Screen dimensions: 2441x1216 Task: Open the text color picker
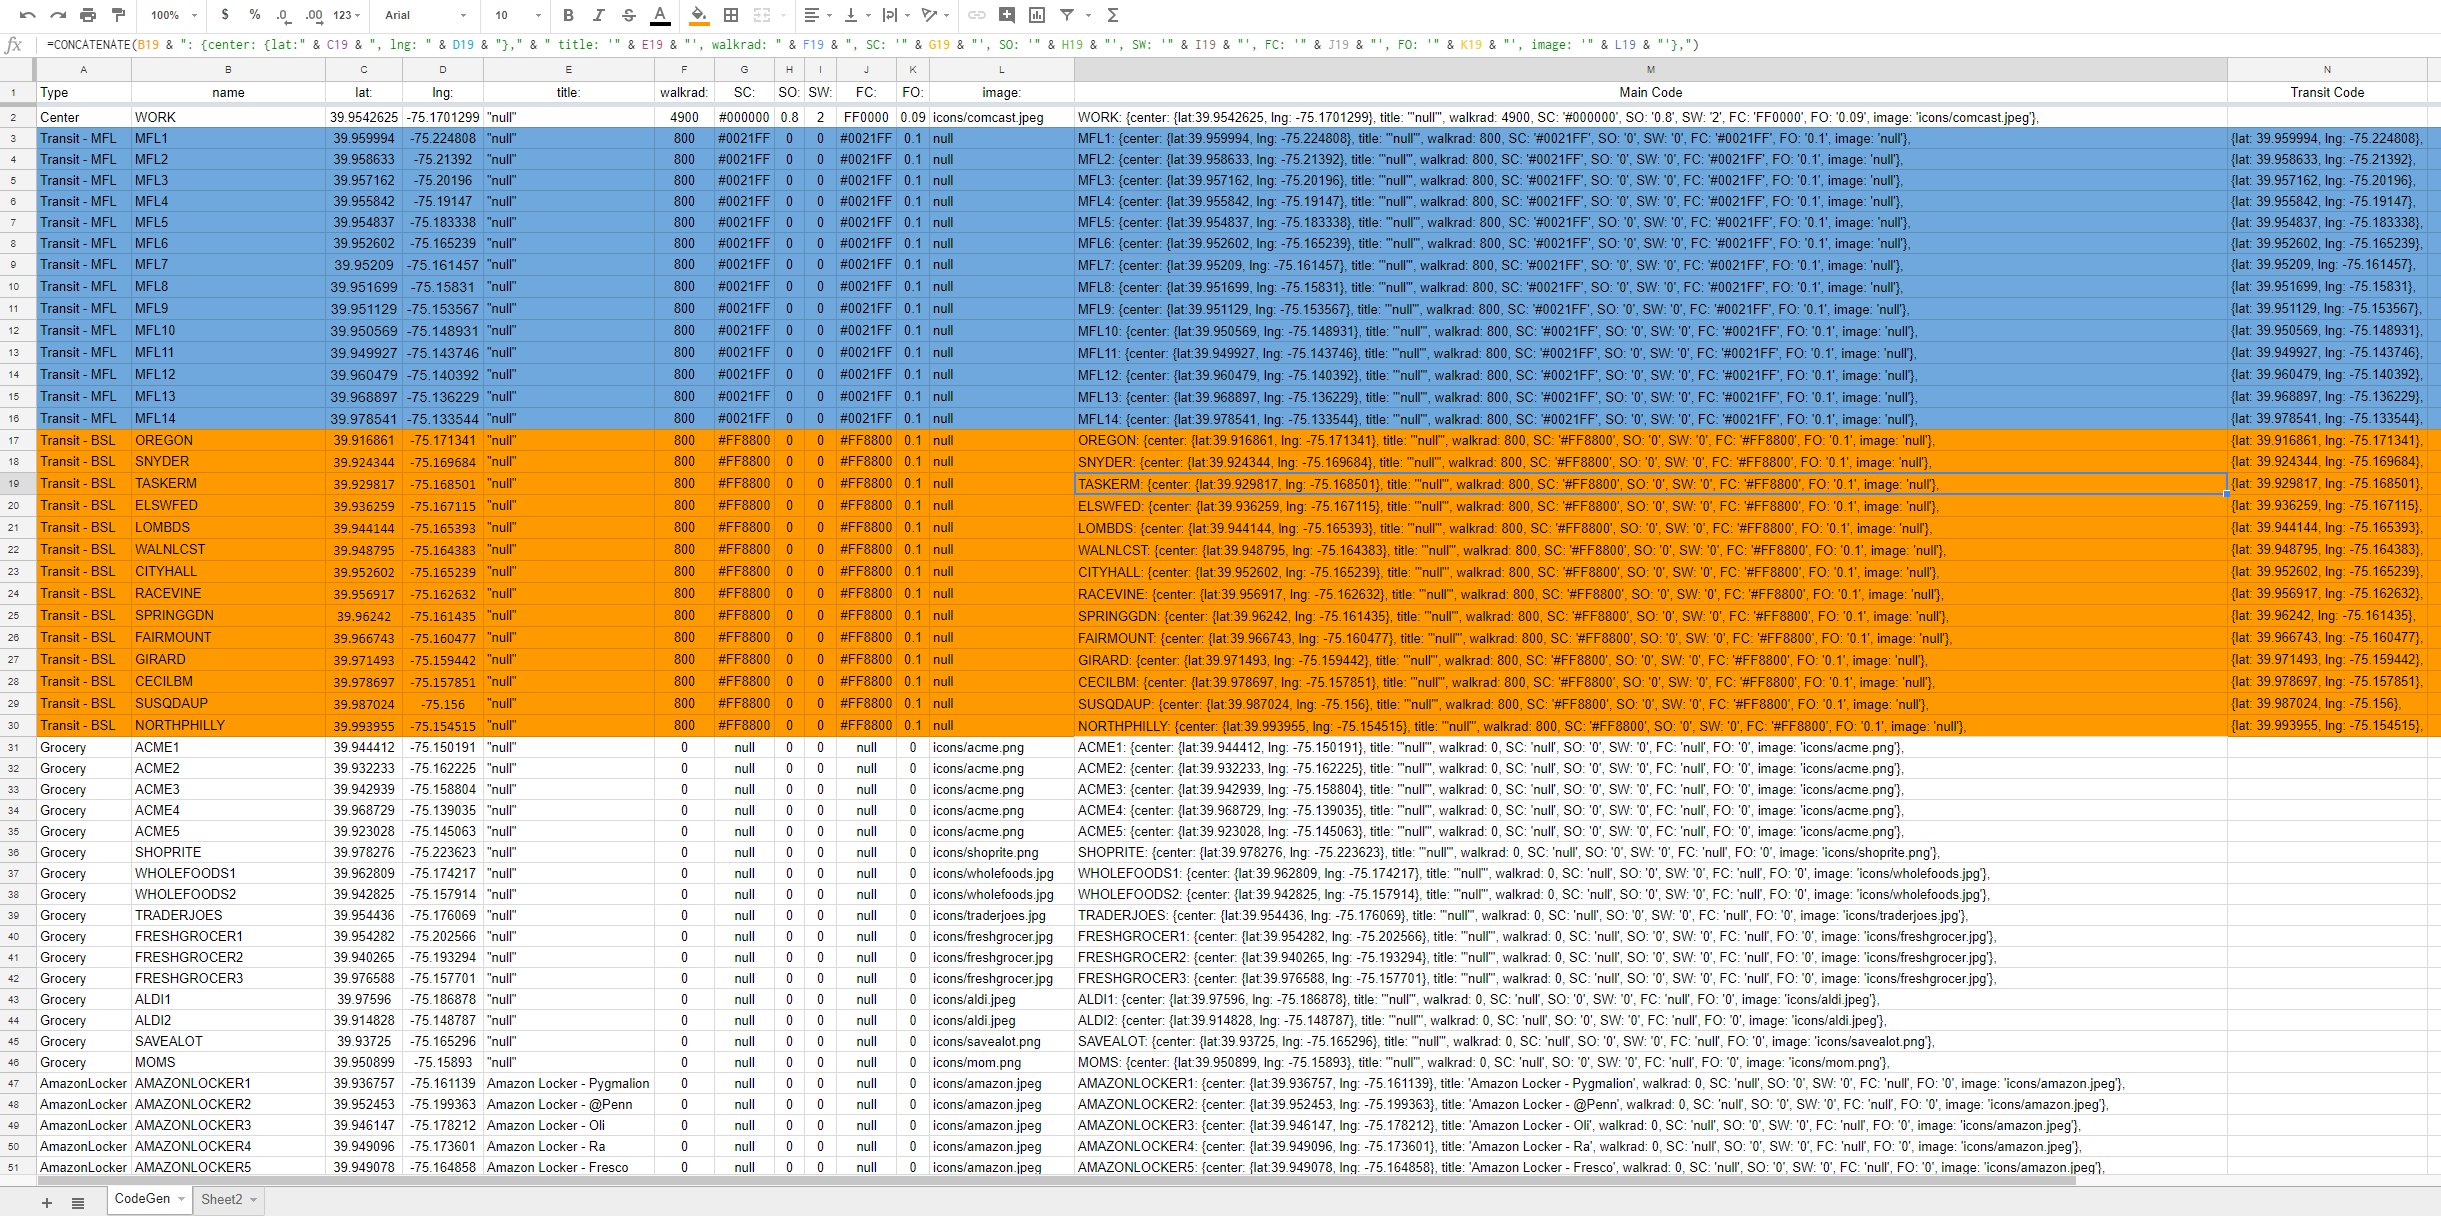pos(660,15)
